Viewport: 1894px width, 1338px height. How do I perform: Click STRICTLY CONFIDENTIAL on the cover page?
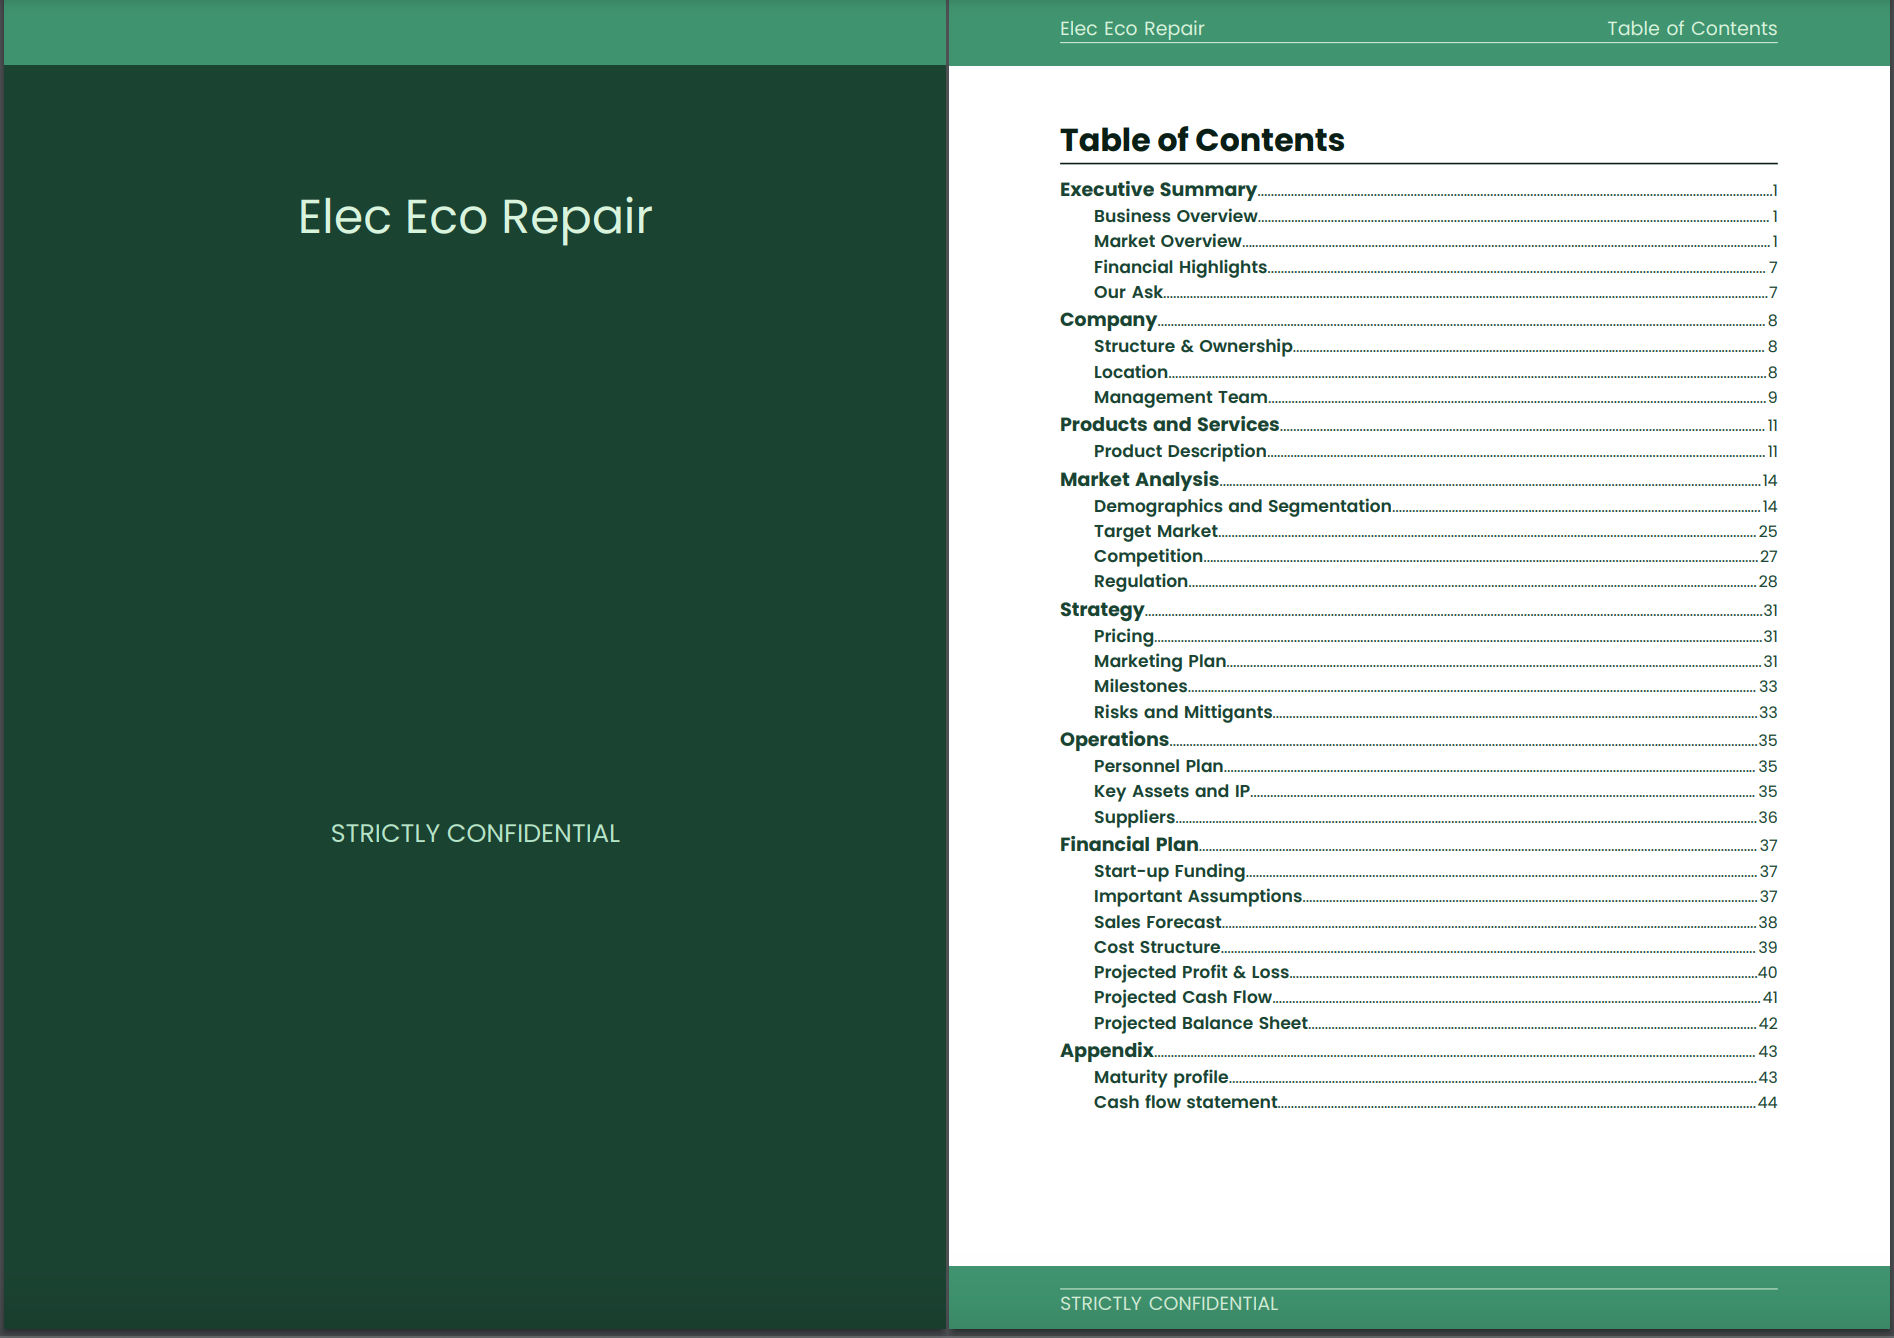click(x=475, y=833)
